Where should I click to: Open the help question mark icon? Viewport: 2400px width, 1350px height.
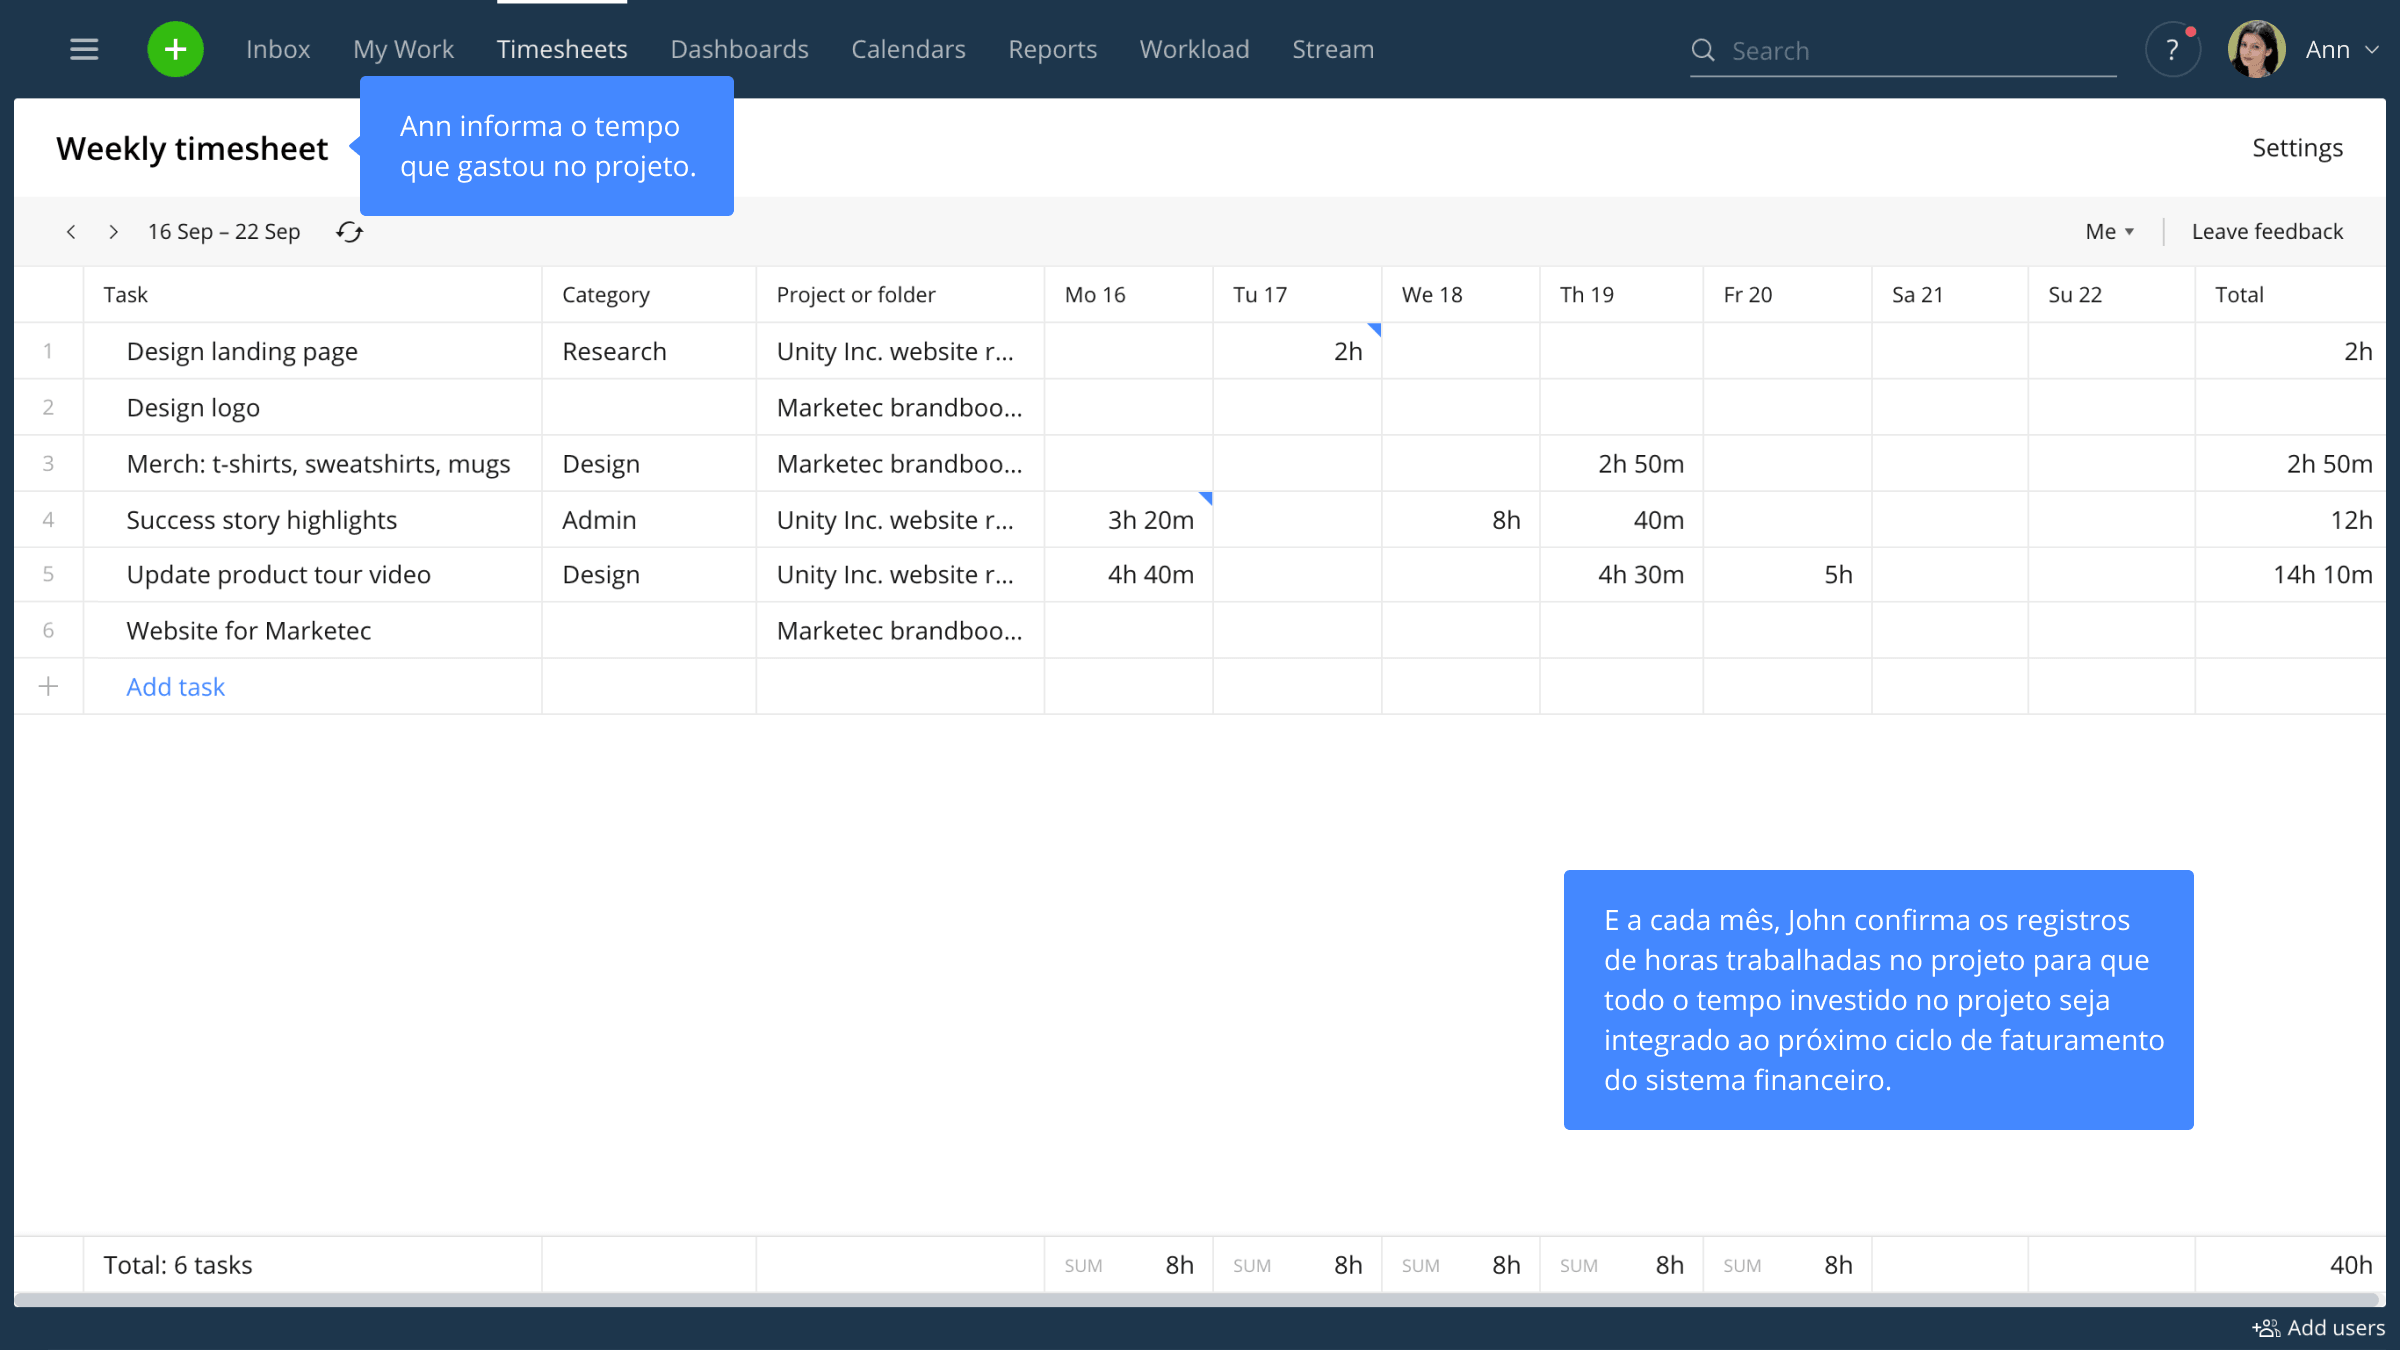(2172, 49)
